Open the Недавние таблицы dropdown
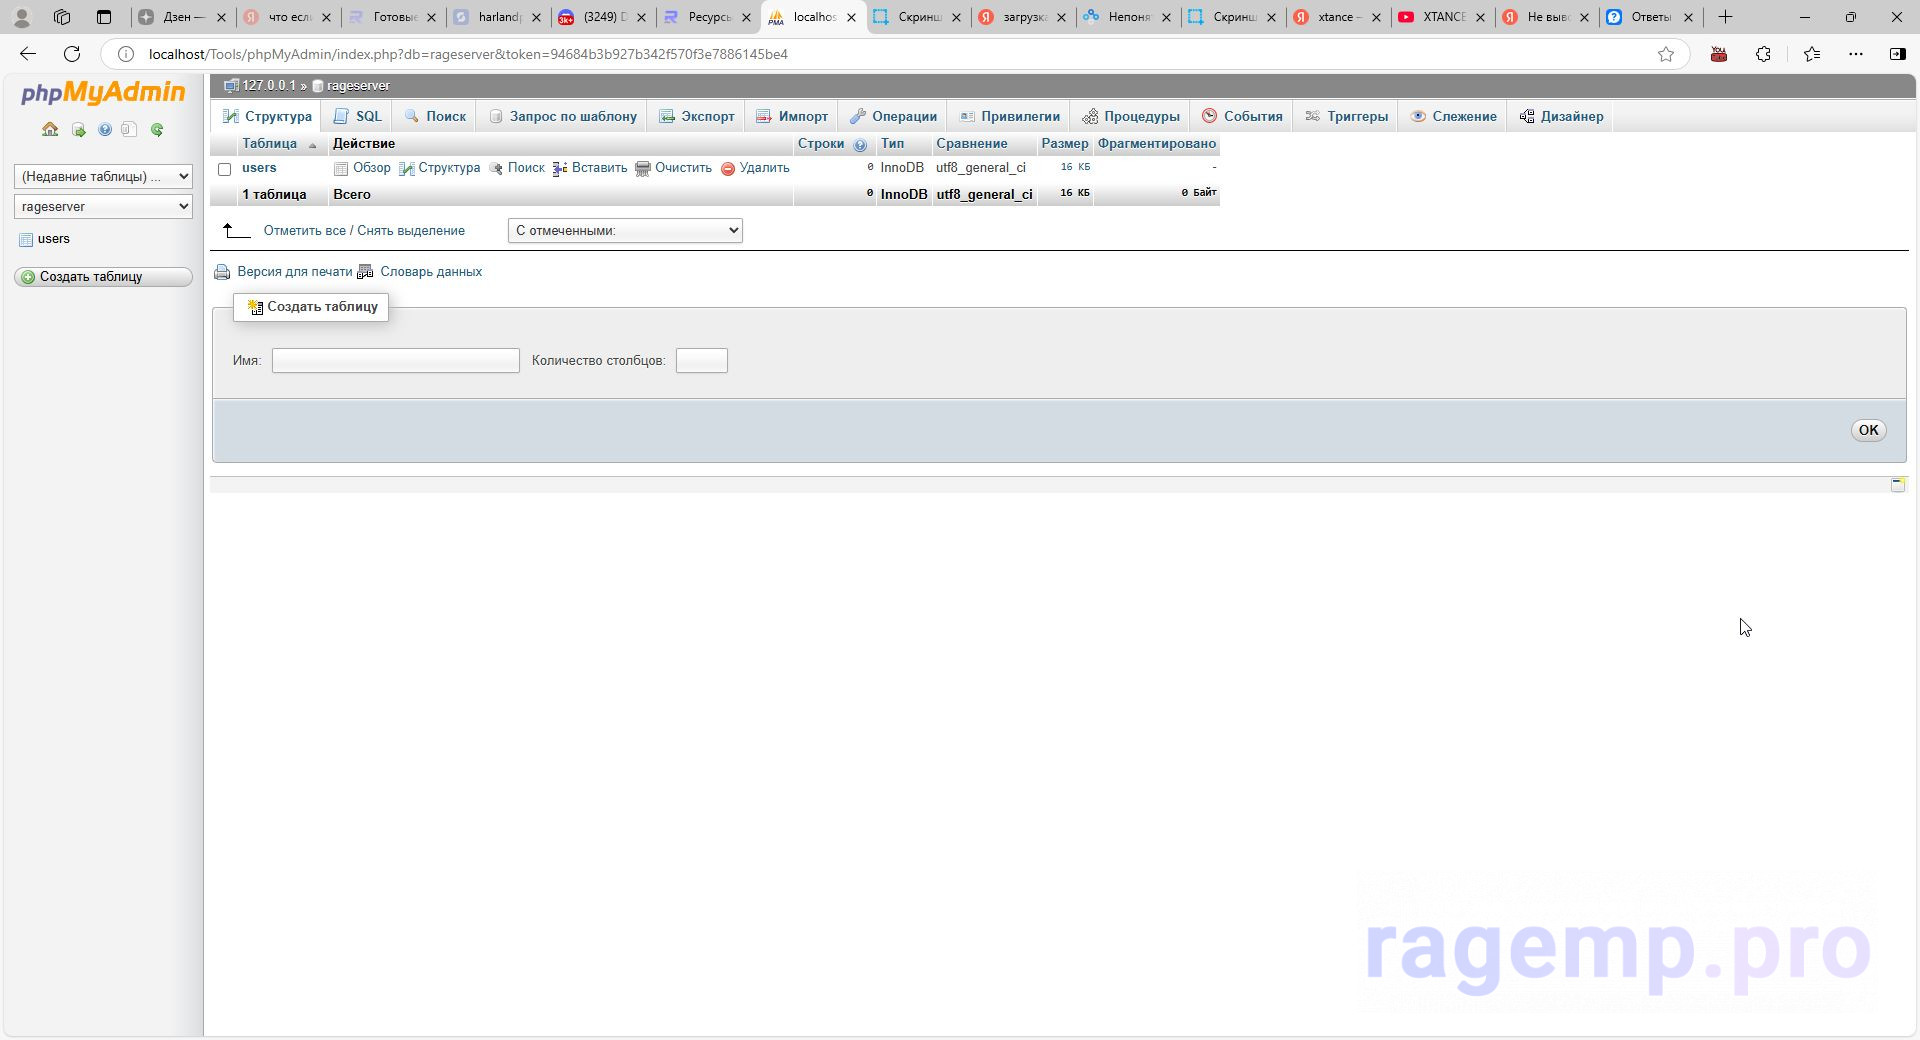The height and width of the screenshot is (1040, 1920). pos(103,176)
